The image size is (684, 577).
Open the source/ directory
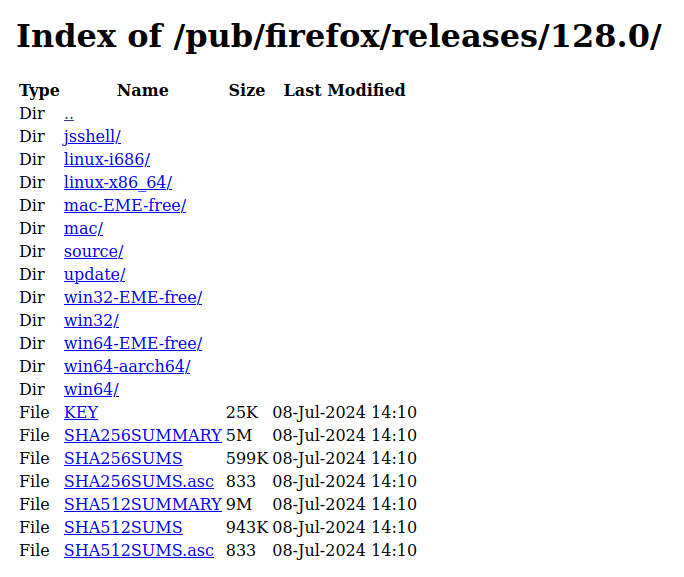(93, 252)
